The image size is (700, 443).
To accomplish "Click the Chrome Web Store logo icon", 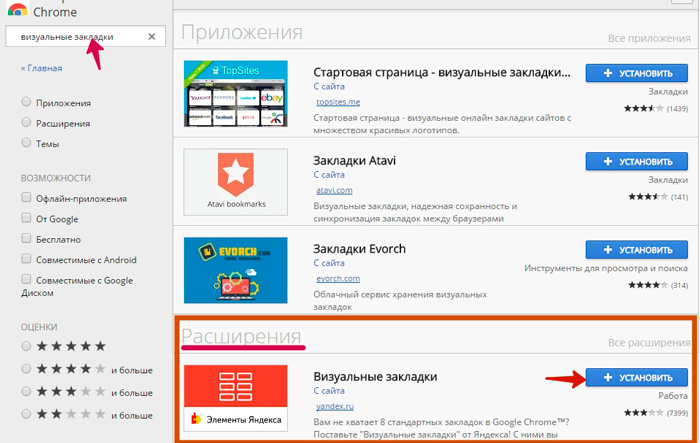I will pyautogui.click(x=18, y=9).
